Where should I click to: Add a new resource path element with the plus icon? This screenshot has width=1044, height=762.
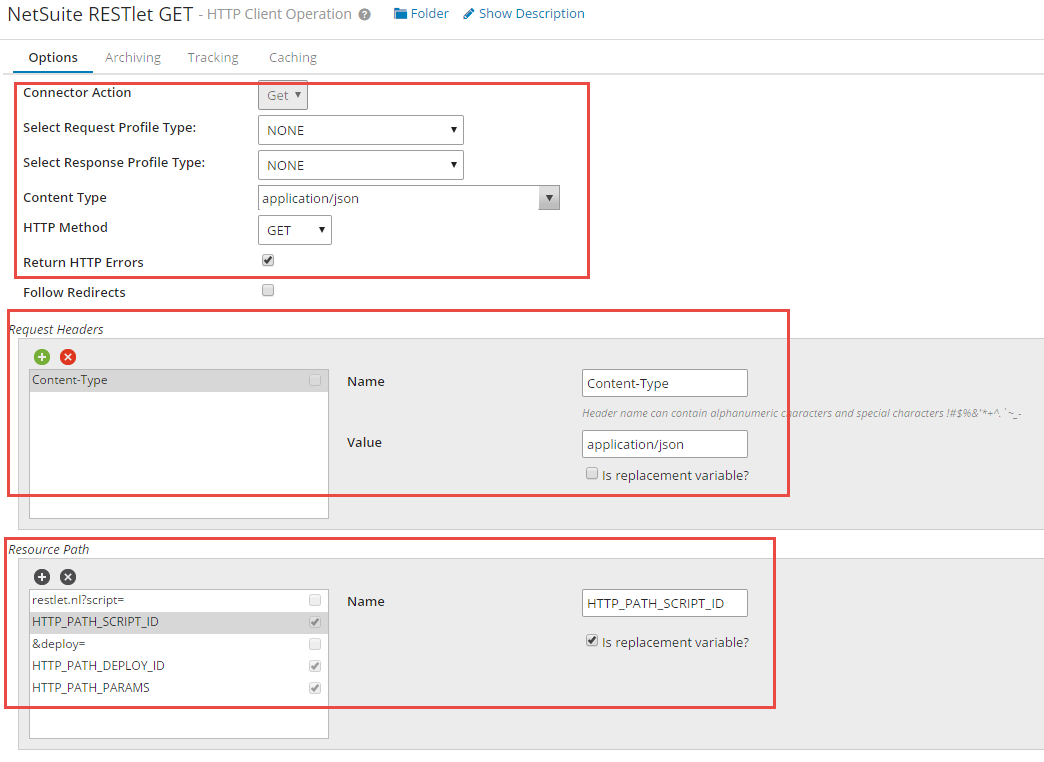pos(41,577)
